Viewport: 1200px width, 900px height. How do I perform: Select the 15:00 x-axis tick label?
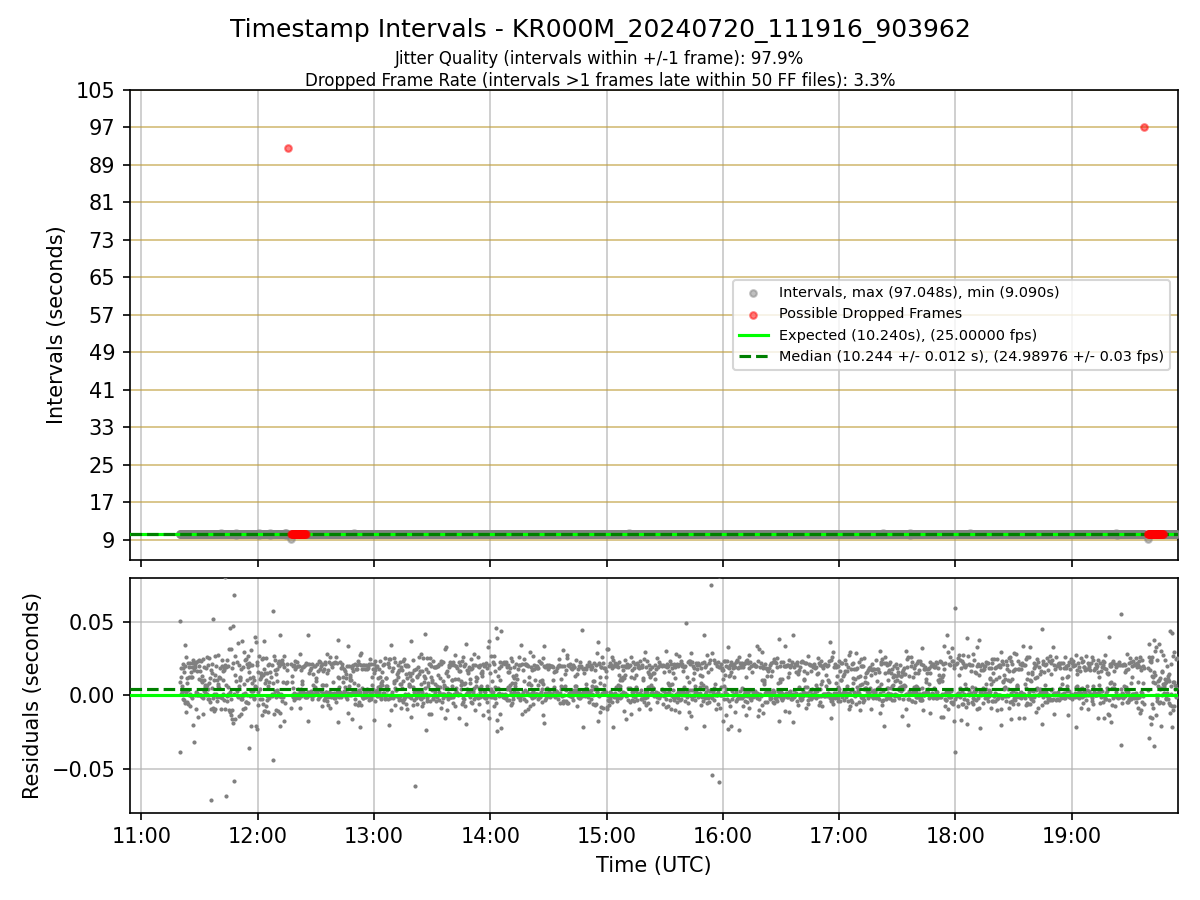click(607, 837)
